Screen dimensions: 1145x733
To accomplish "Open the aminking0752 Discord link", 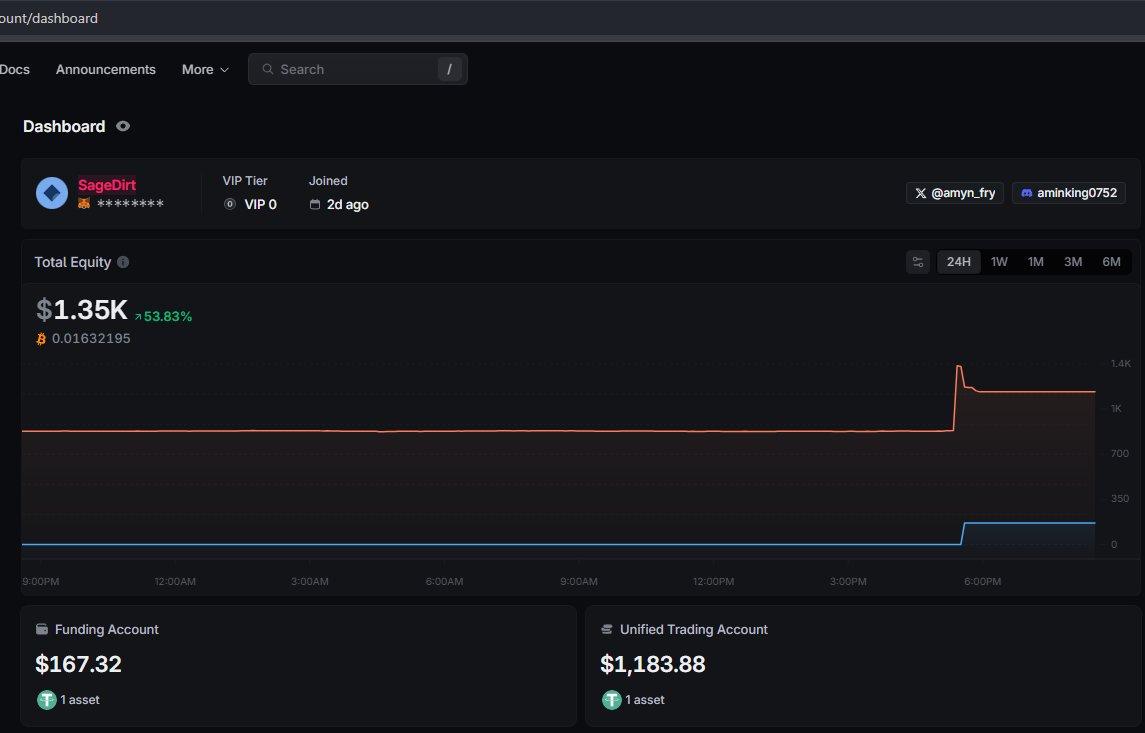I will (x=1069, y=193).
